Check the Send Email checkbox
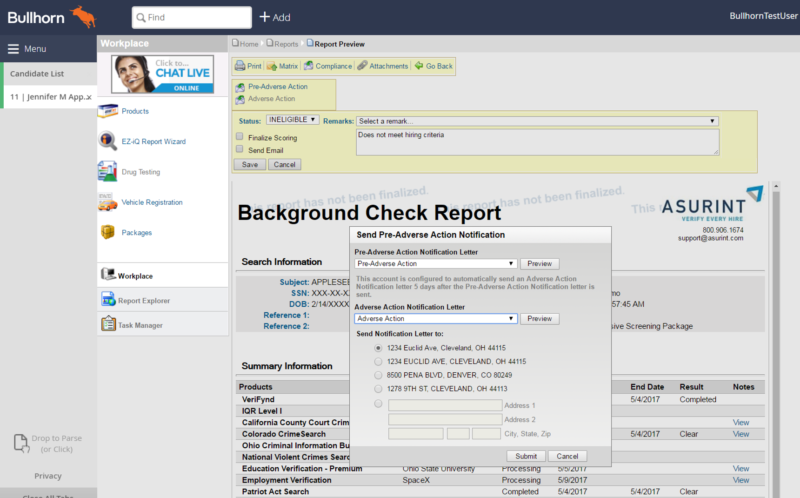Viewport: 800px width, 498px height. [240, 149]
